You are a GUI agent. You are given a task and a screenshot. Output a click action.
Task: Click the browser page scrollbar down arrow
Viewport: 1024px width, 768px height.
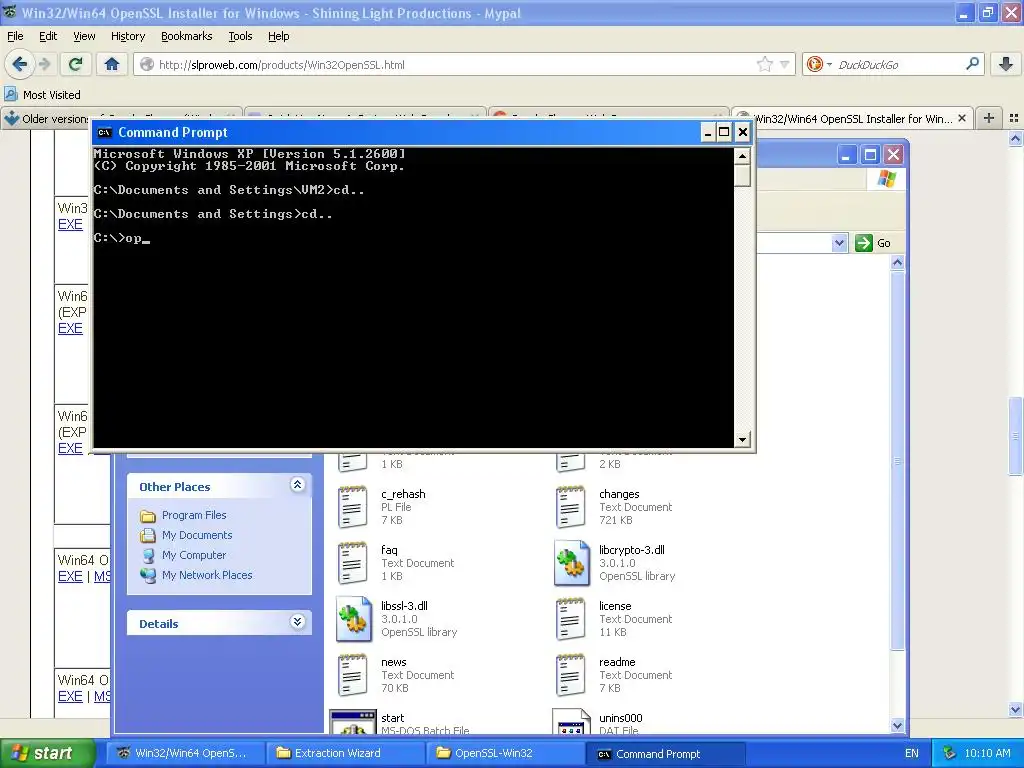[x=1016, y=709]
